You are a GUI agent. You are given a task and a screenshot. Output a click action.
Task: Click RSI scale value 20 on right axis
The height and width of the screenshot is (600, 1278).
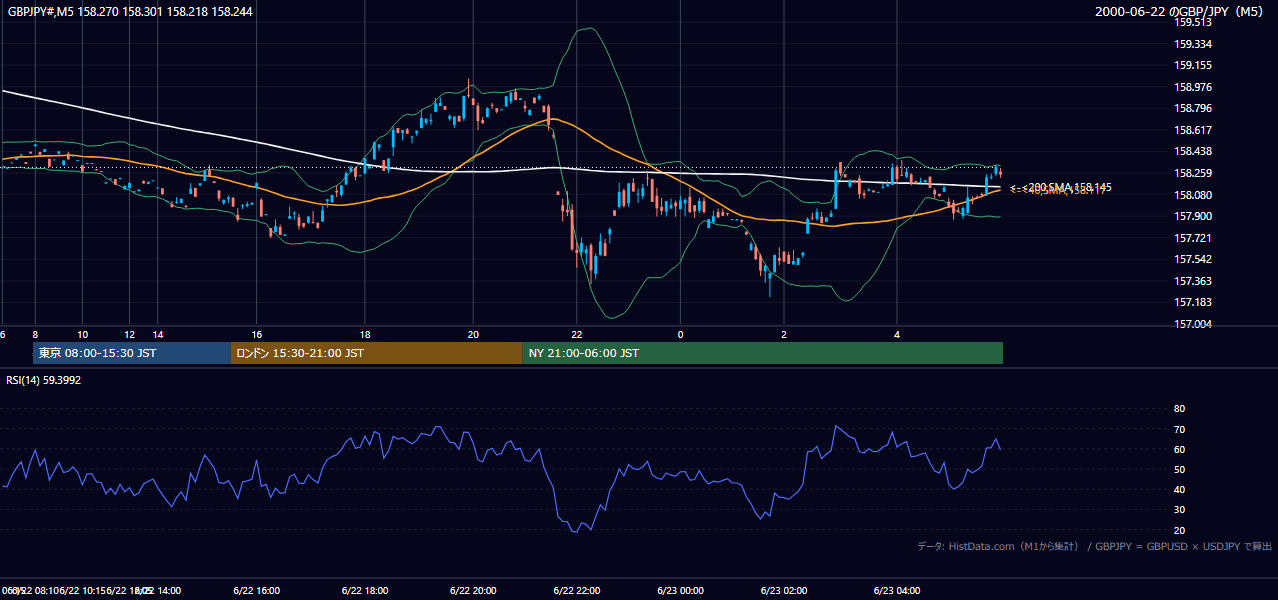coord(1179,530)
